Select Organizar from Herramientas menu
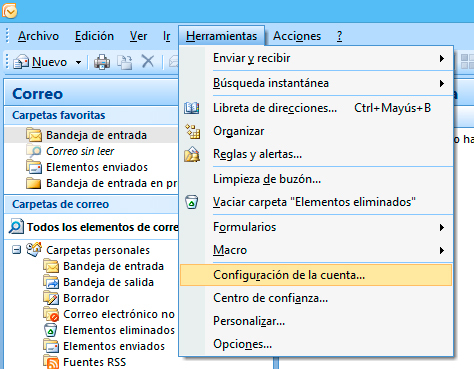 point(316,131)
